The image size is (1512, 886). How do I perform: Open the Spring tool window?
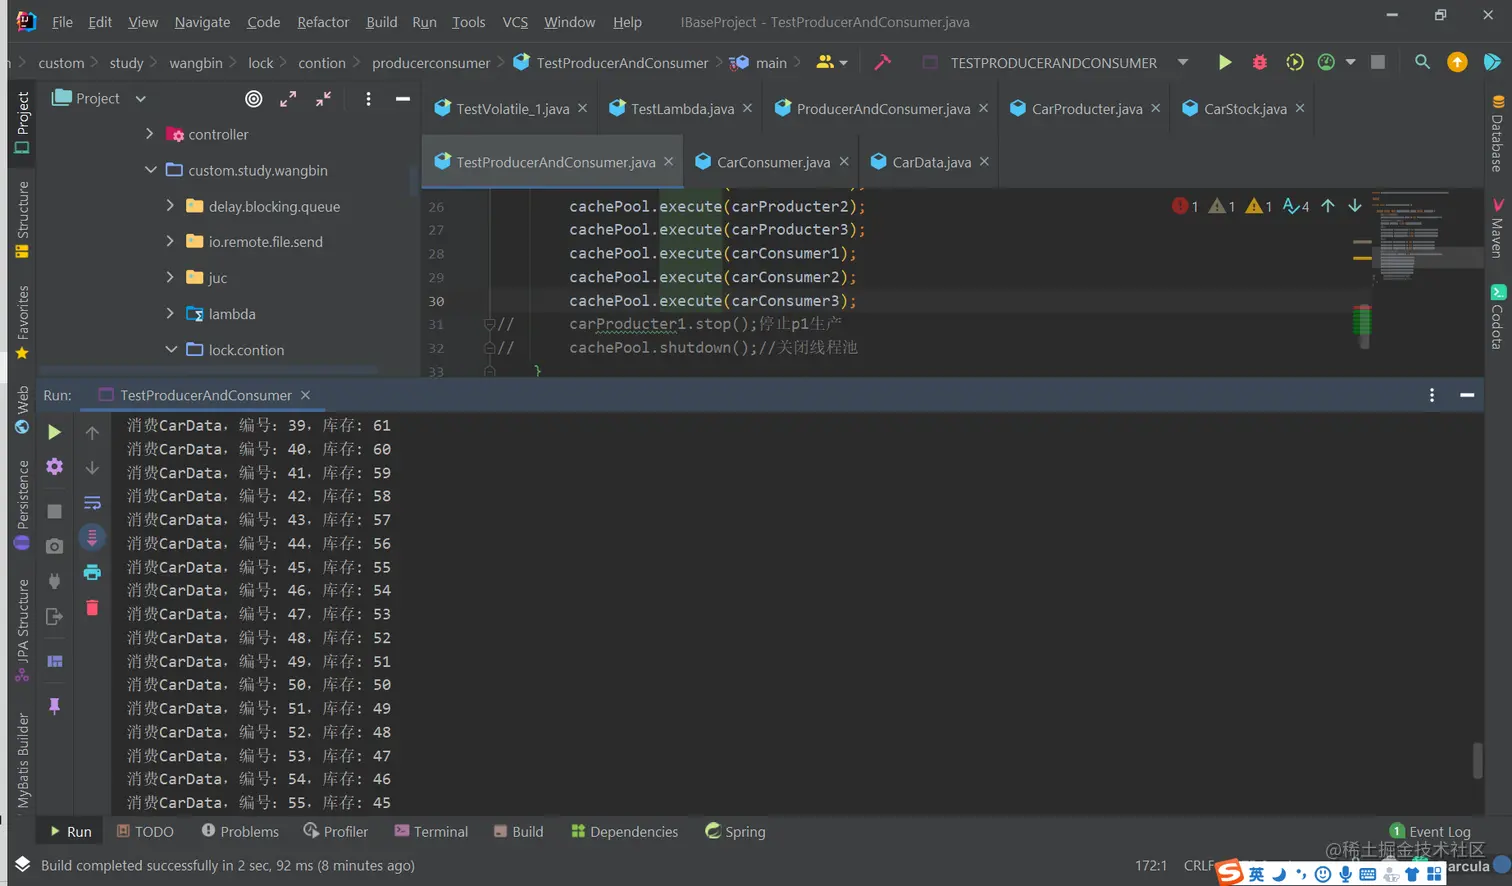click(x=735, y=831)
